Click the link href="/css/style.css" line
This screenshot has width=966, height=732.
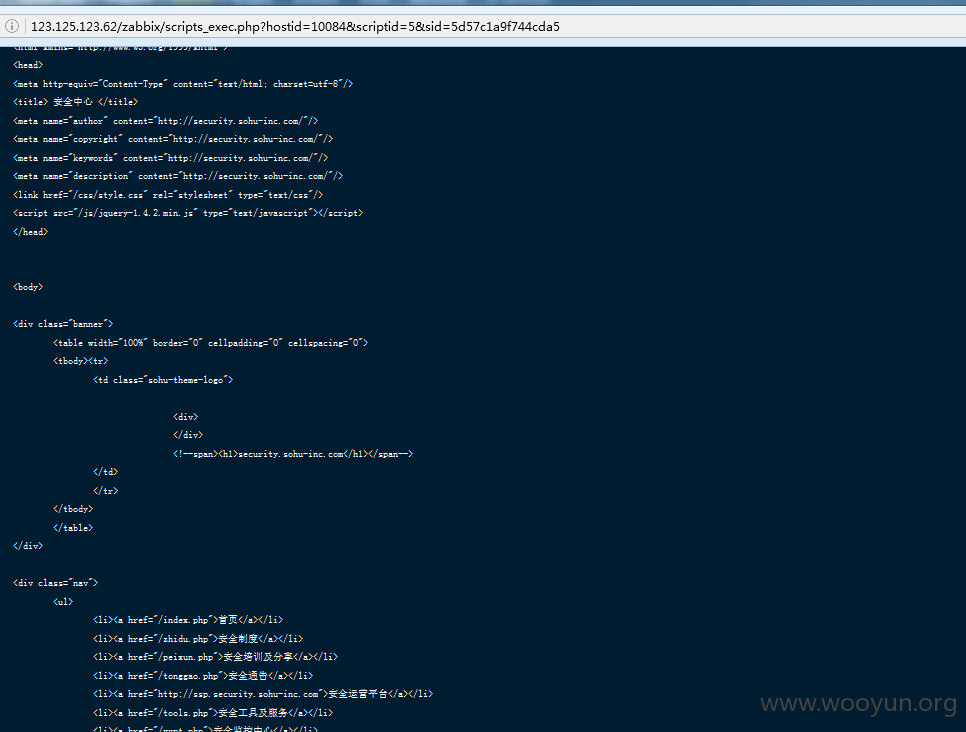click(x=168, y=195)
